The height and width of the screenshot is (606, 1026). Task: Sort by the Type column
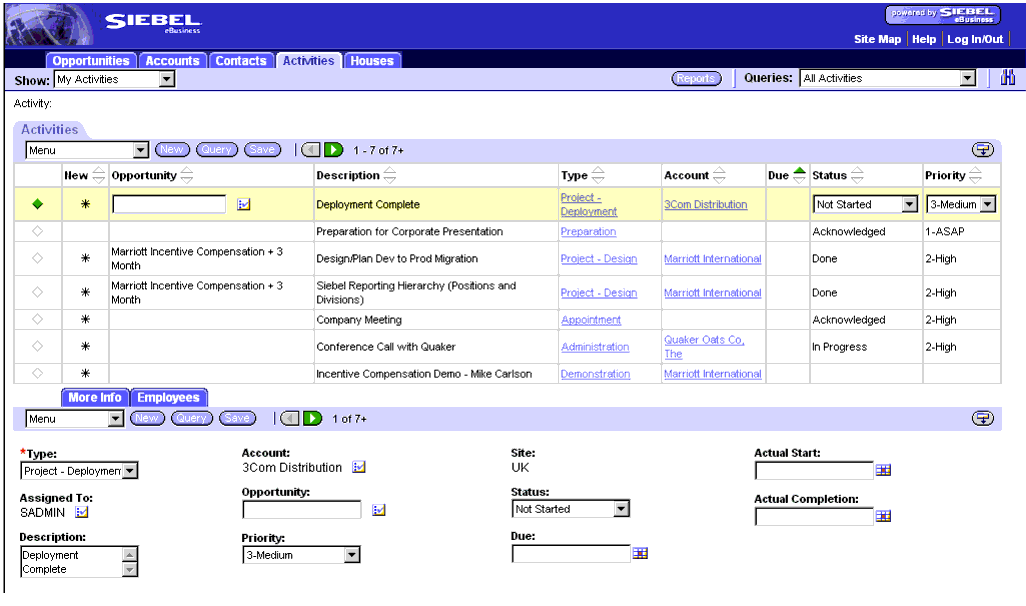click(597, 175)
